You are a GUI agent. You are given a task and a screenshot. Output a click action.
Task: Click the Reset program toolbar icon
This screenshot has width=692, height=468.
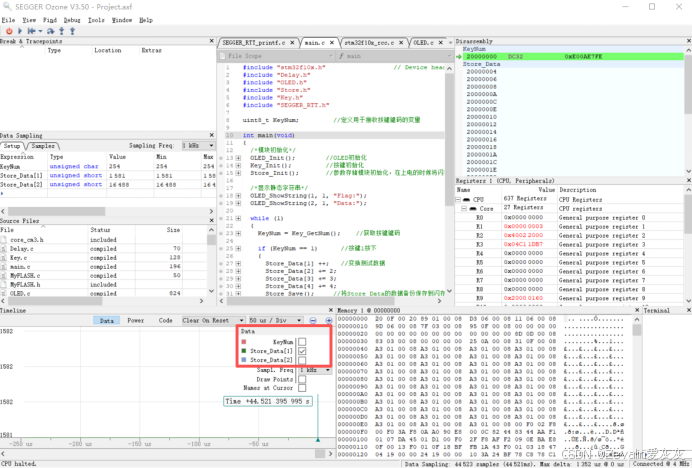(x=32, y=31)
